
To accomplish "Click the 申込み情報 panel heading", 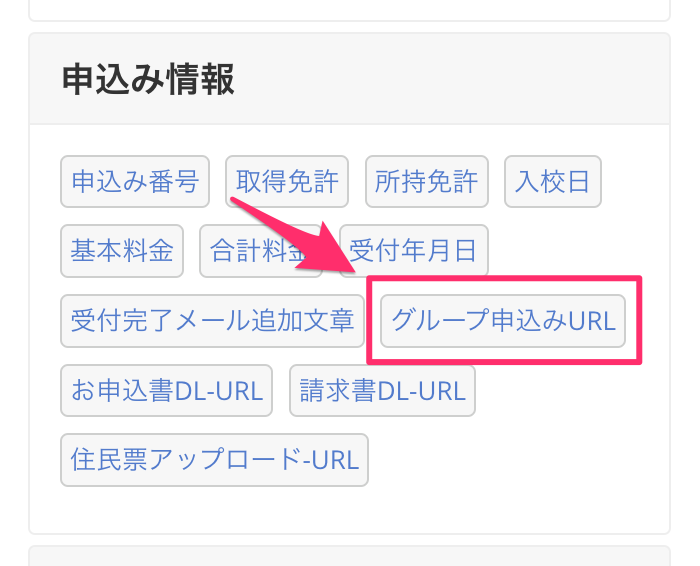I will pos(148,79).
